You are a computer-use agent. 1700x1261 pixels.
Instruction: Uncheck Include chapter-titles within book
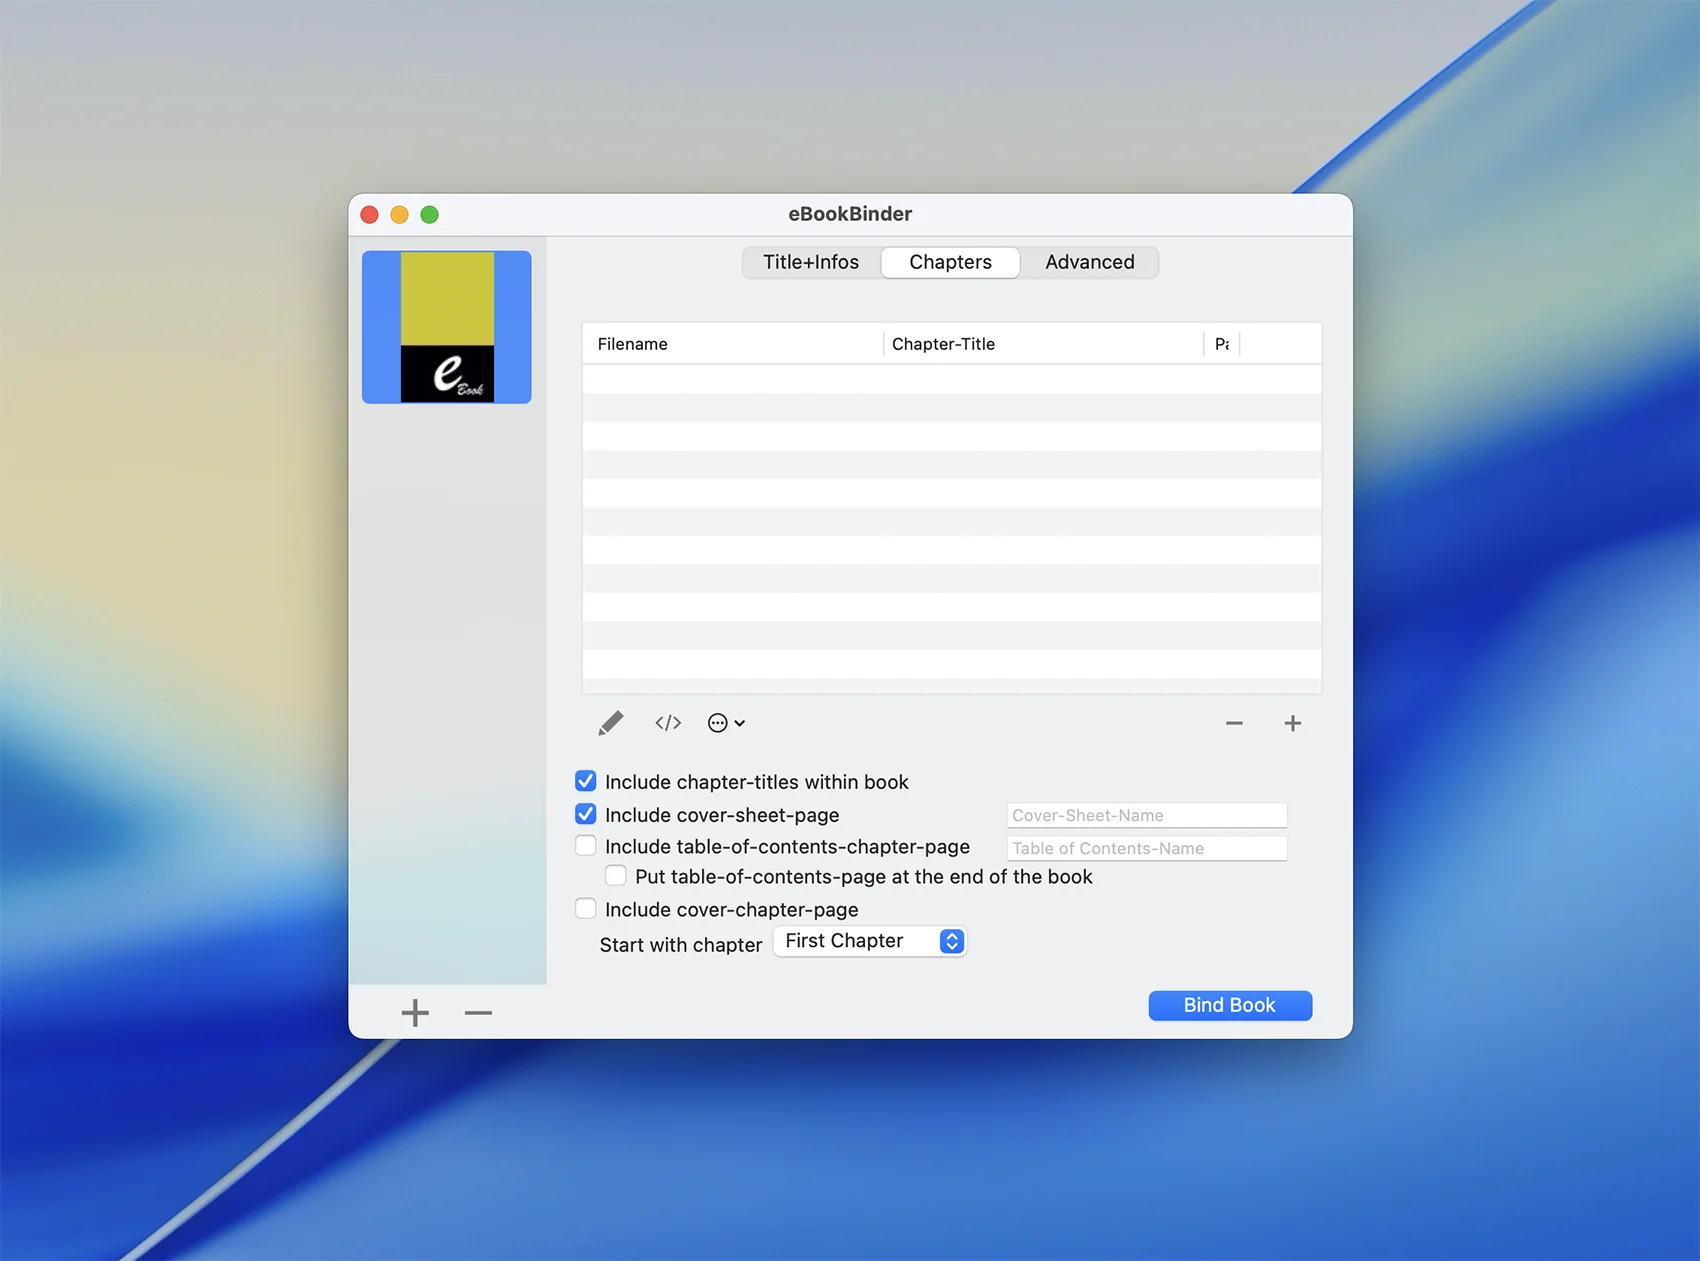tap(586, 781)
